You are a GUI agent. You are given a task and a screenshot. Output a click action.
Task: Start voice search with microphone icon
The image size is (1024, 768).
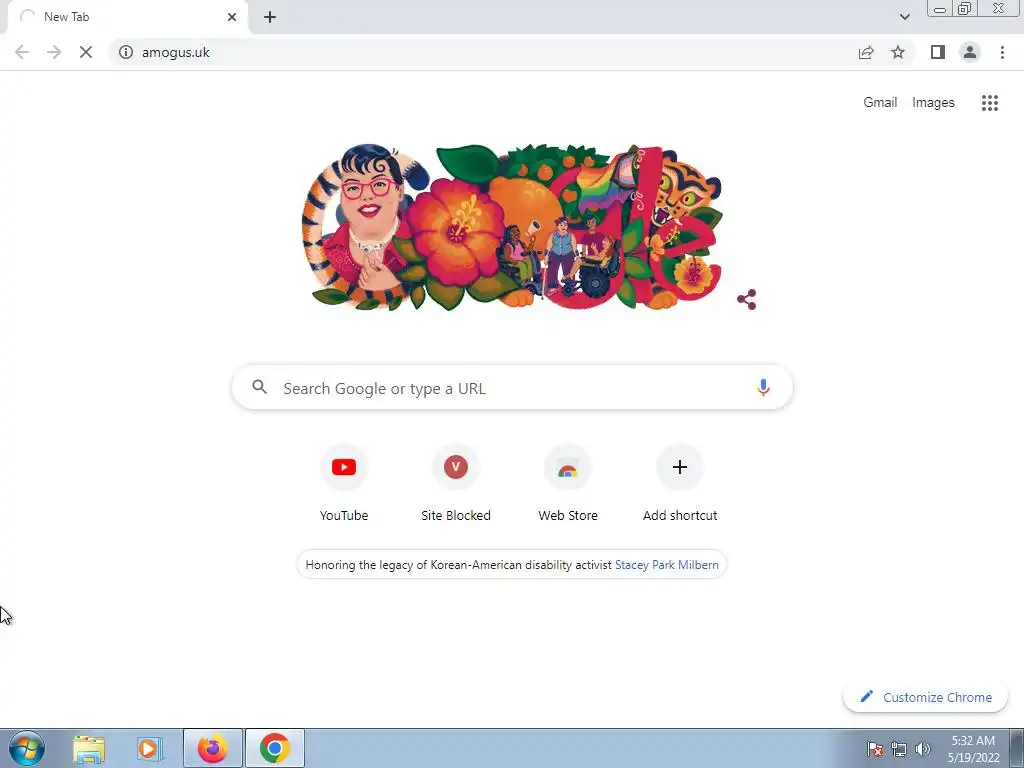(x=763, y=387)
